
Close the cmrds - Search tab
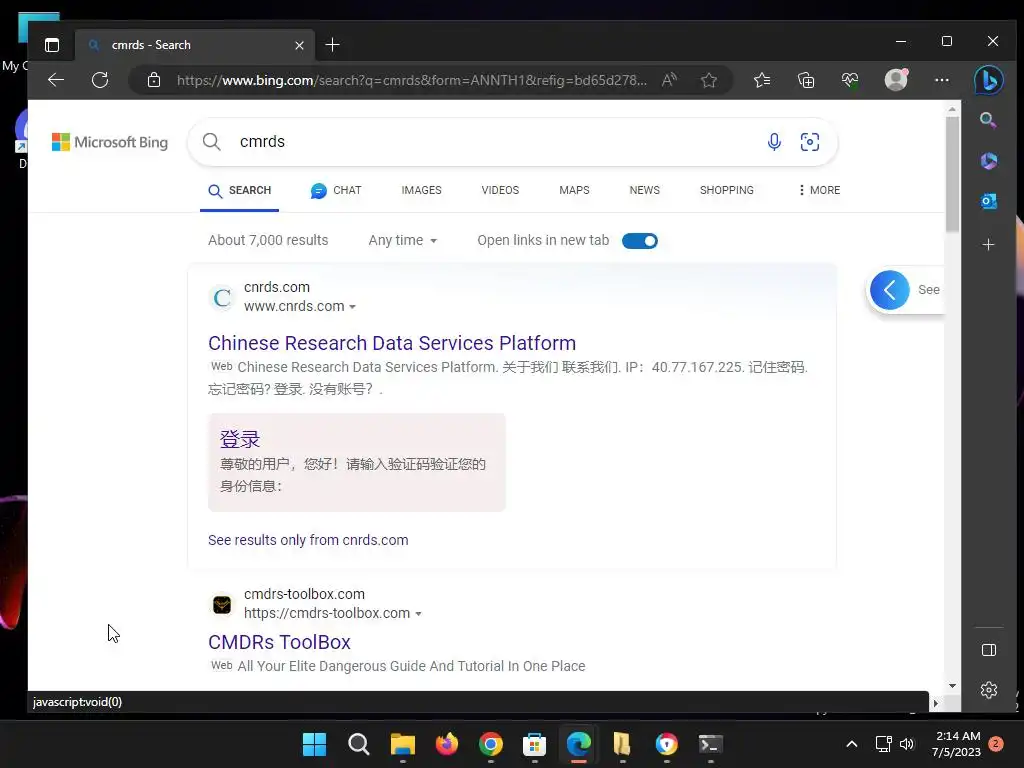click(x=299, y=45)
